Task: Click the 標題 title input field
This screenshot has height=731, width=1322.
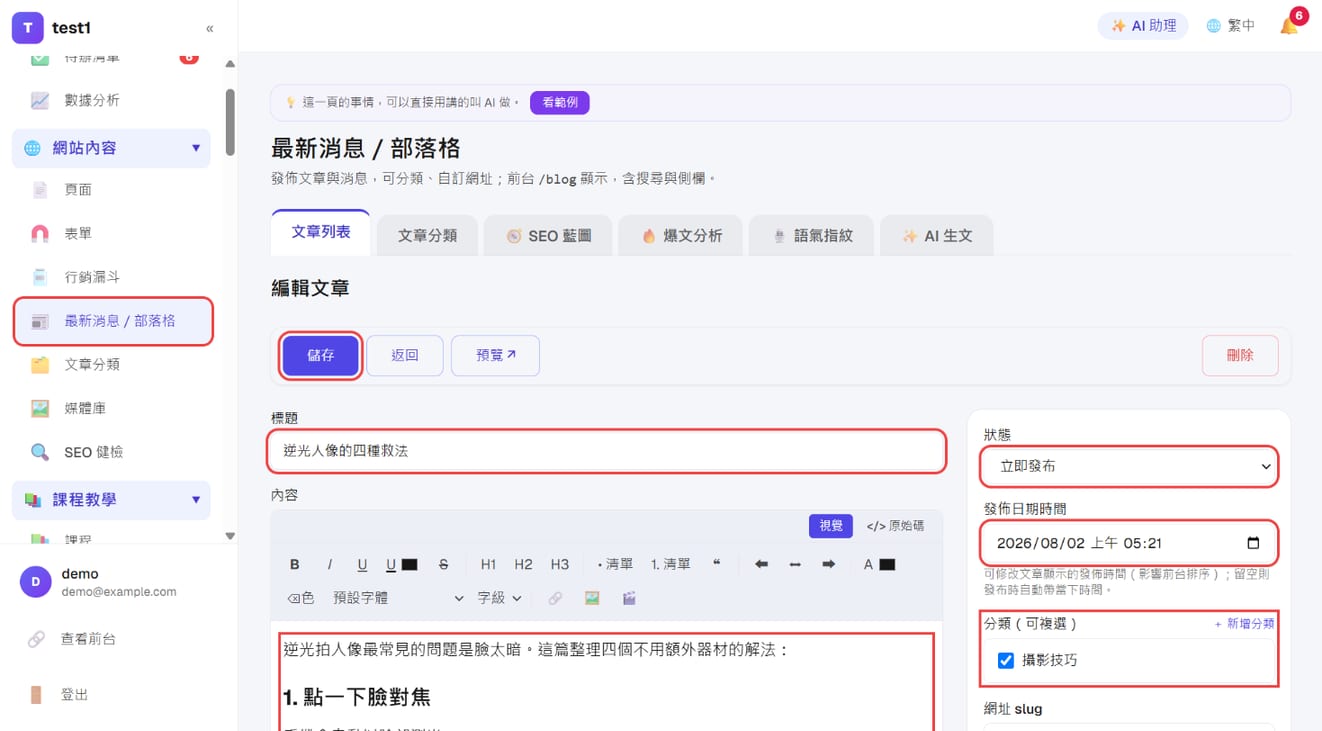Action: click(x=607, y=451)
